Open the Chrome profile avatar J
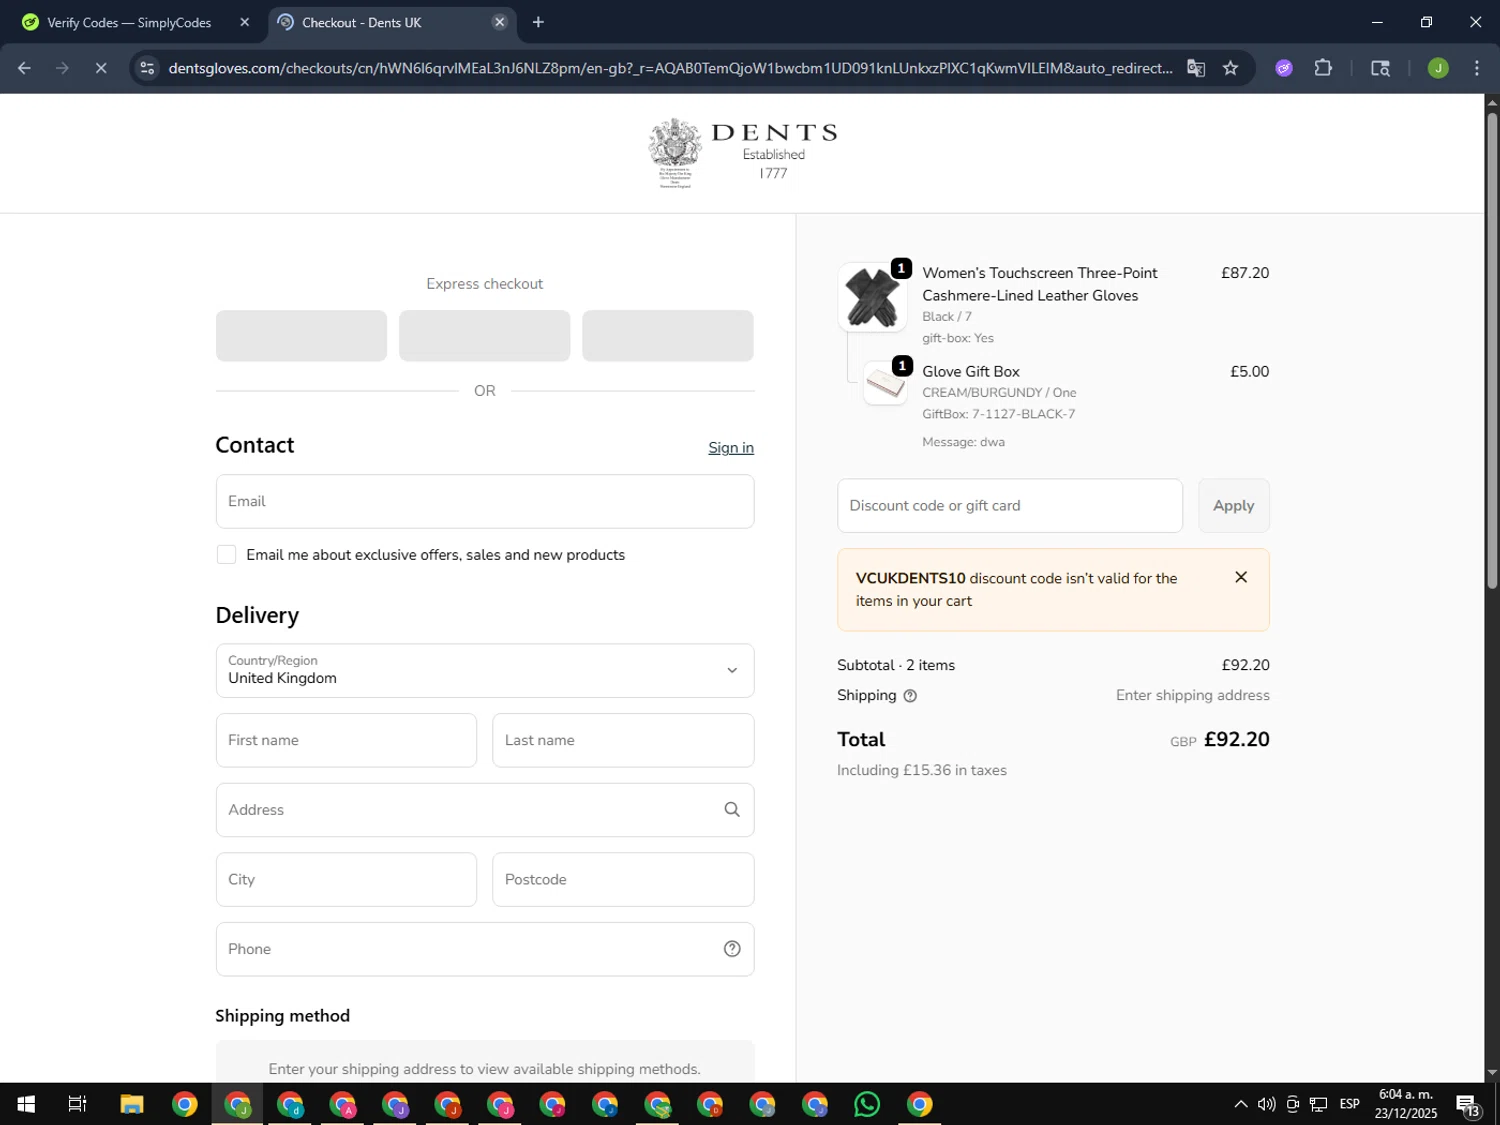This screenshot has width=1500, height=1125. [1438, 68]
